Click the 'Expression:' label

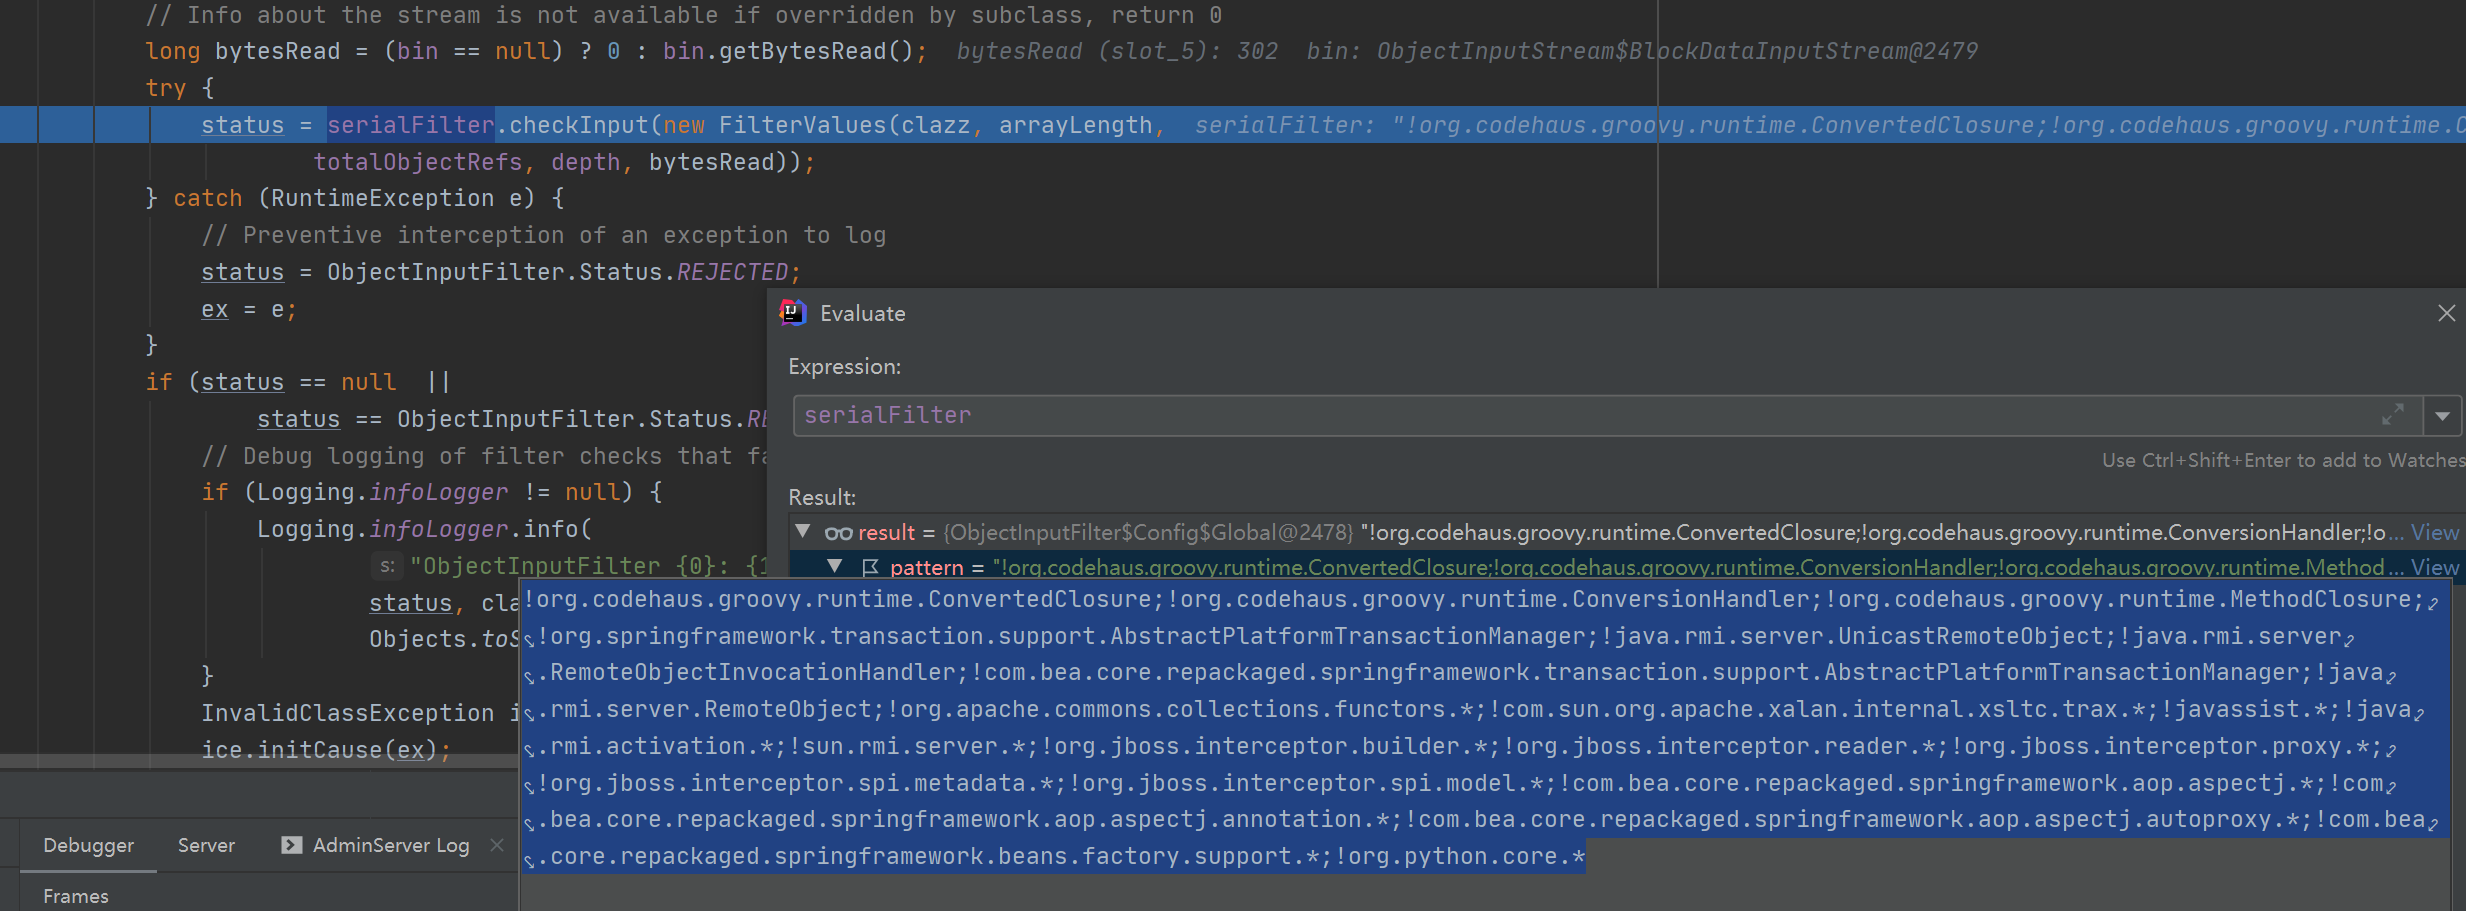[x=844, y=367]
